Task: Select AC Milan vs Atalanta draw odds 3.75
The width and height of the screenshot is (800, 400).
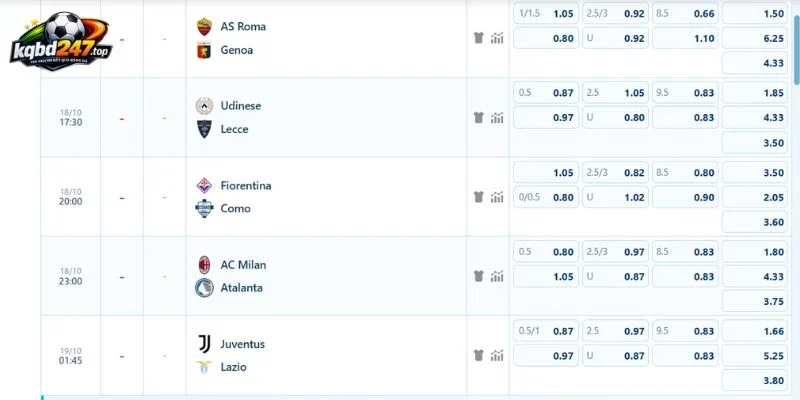Action: [755, 302]
